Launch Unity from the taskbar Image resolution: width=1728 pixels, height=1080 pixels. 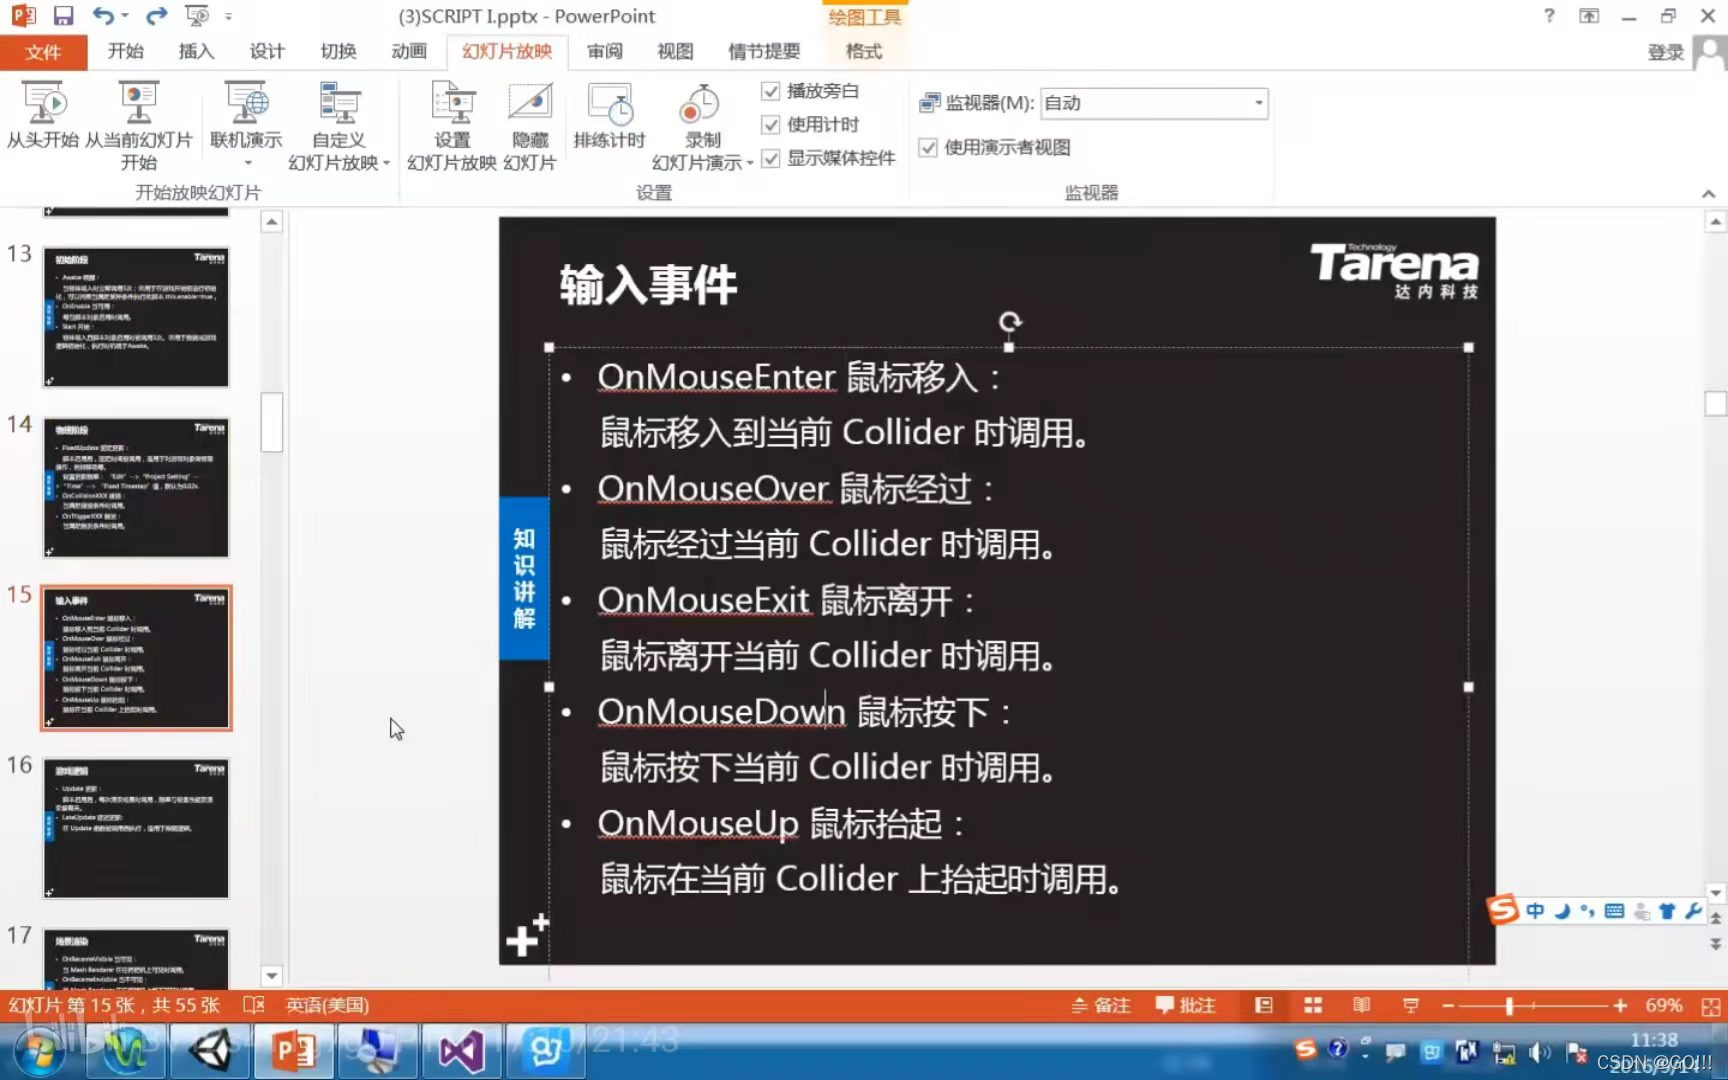pos(209,1050)
